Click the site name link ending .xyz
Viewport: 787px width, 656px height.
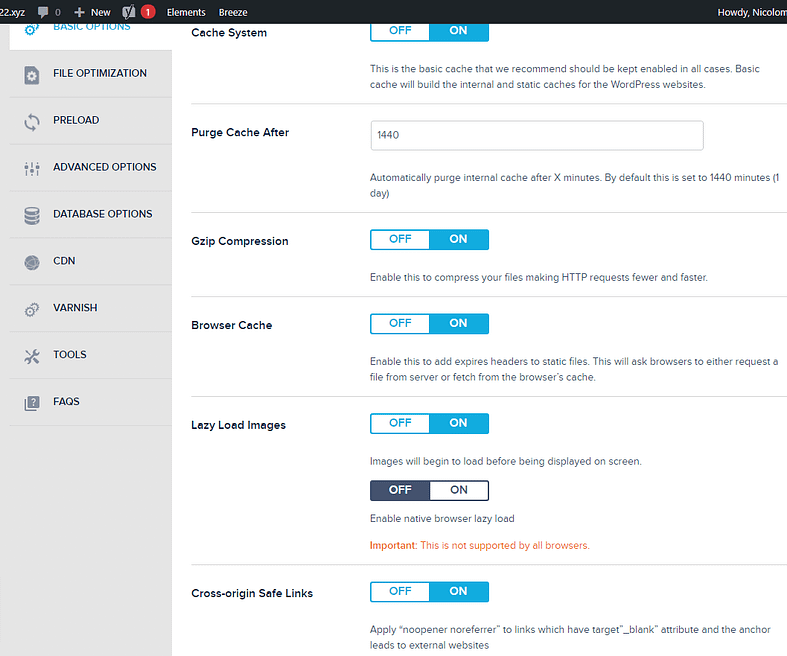(x=13, y=12)
